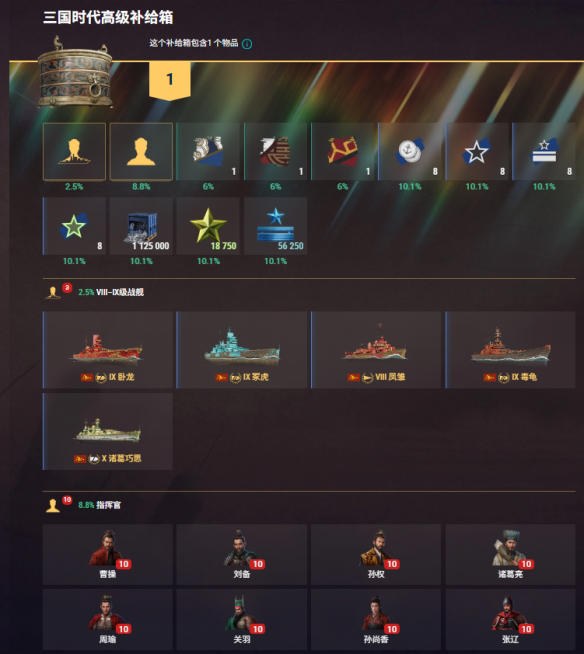This screenshot has height=654, width=584.
Task: Select the commander silhouette reward at 8.8%
Action: coord(141,152)
